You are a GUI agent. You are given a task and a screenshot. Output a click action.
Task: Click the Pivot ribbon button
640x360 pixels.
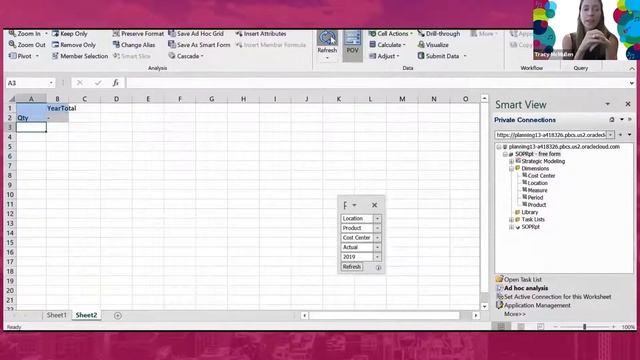[24, 56]
